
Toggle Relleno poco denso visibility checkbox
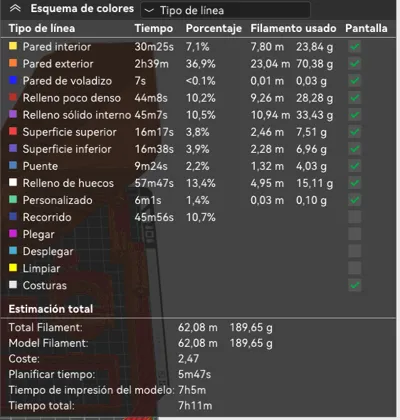(355, 98)
